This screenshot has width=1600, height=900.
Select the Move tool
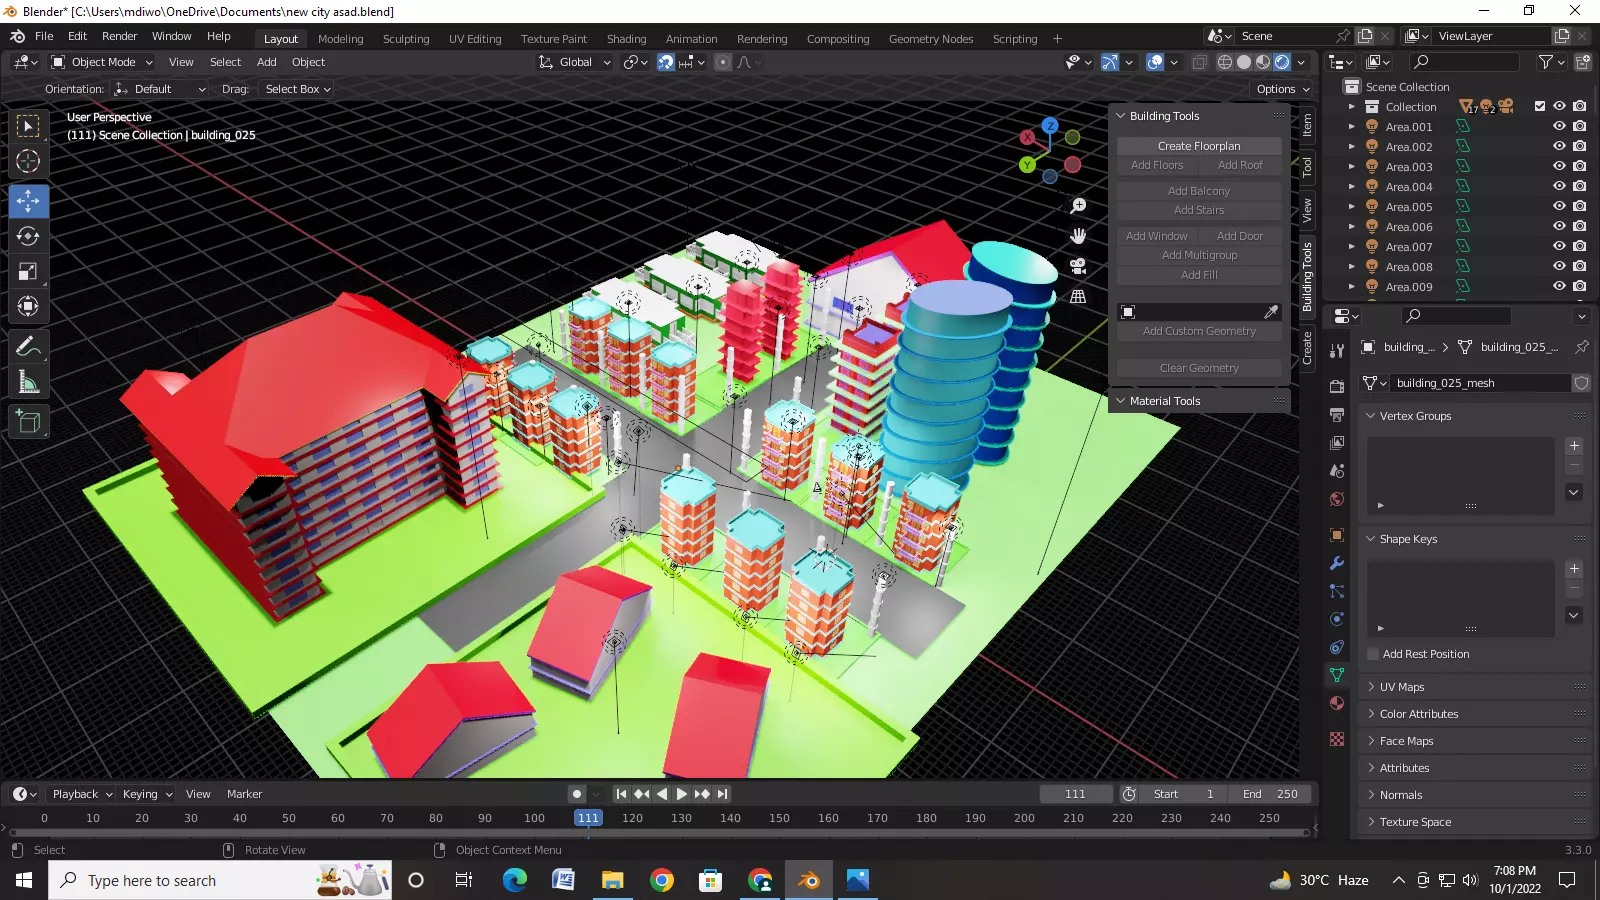click(28, 201)
